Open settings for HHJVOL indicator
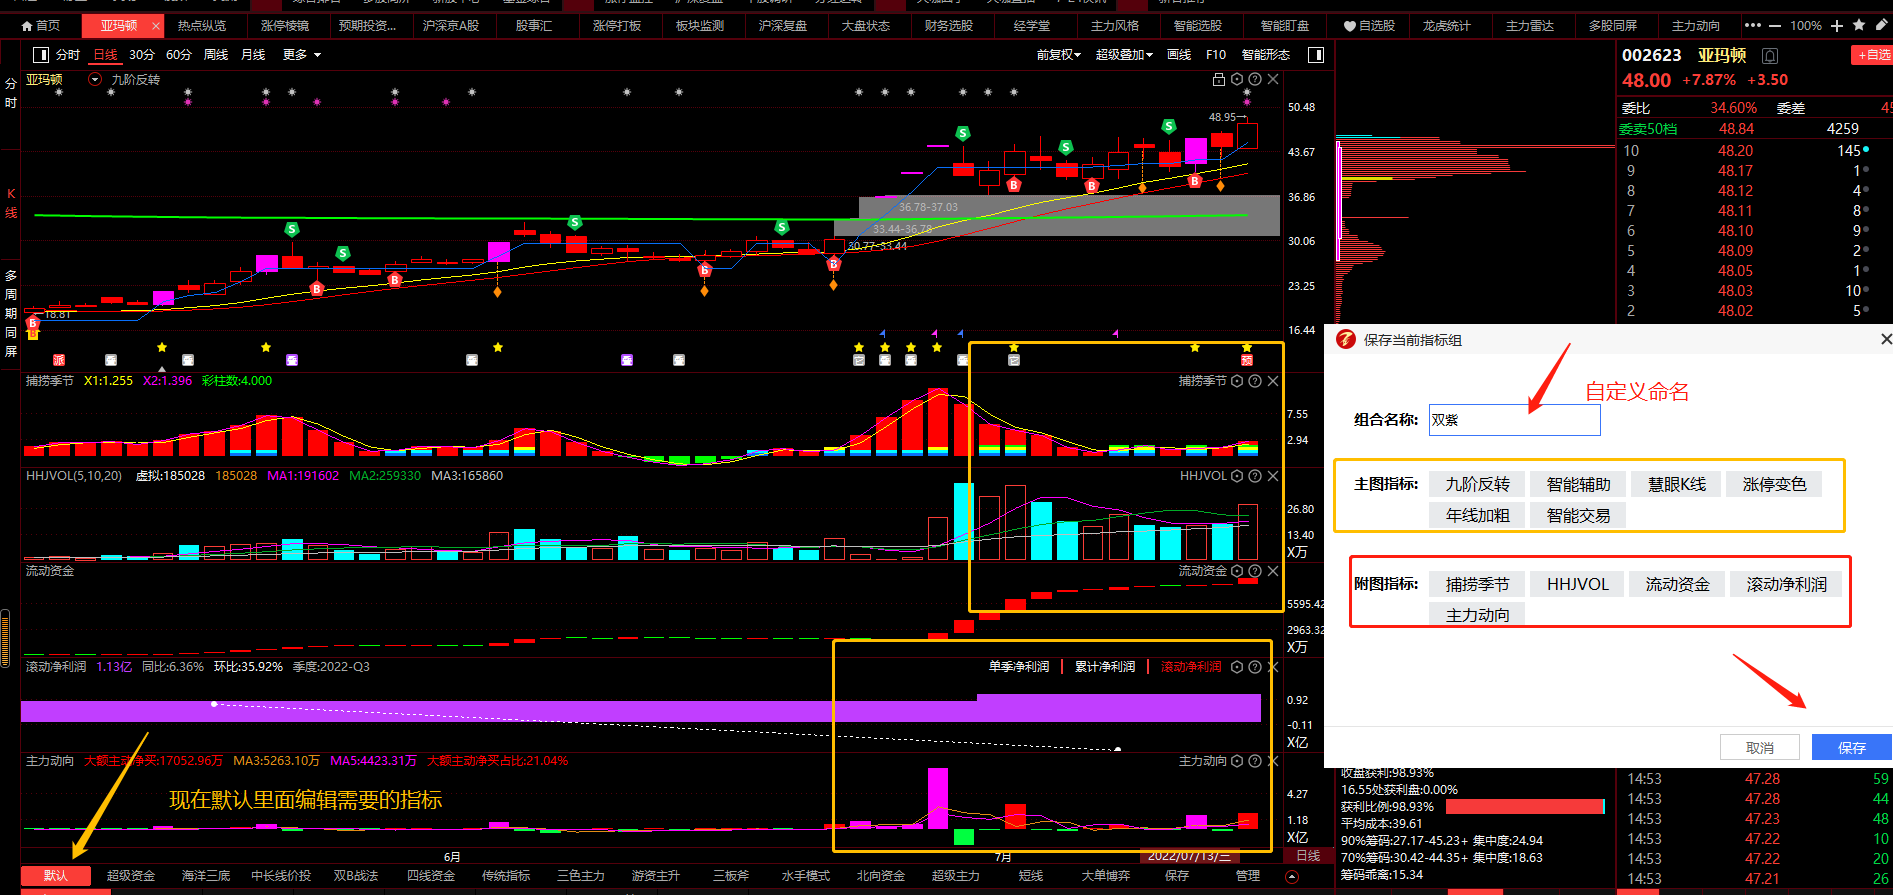This screenshot has height=895, width=1893. 1237,476
